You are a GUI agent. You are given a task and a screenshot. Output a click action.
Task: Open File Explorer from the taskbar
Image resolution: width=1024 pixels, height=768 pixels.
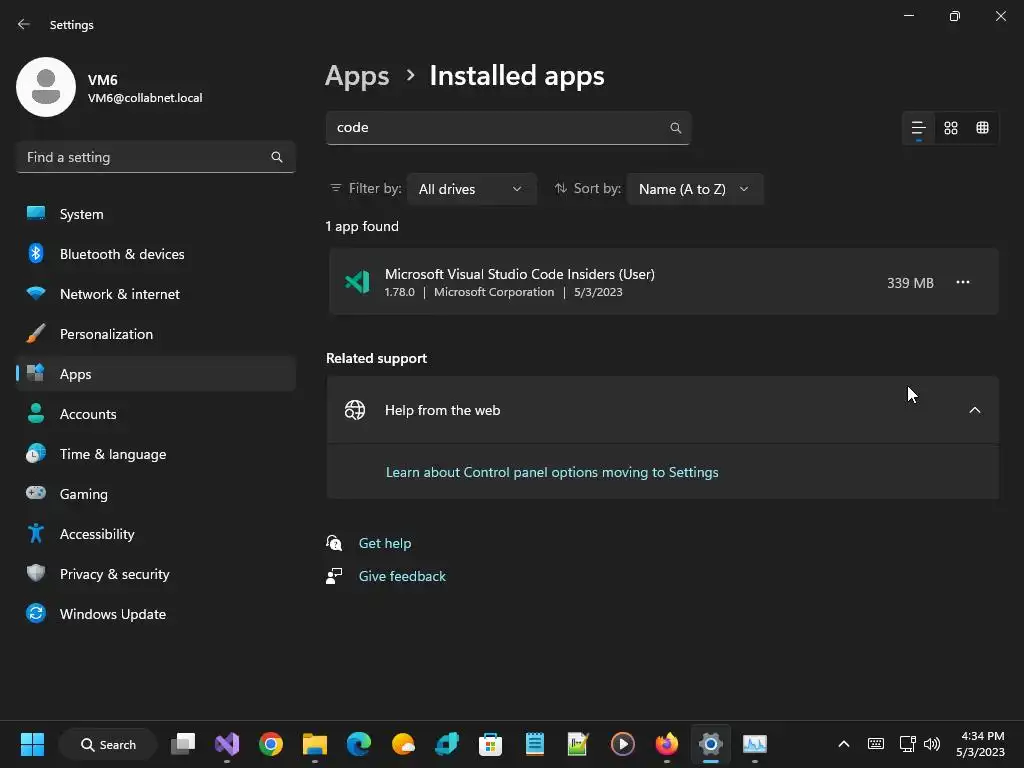(x=315, y=744)
